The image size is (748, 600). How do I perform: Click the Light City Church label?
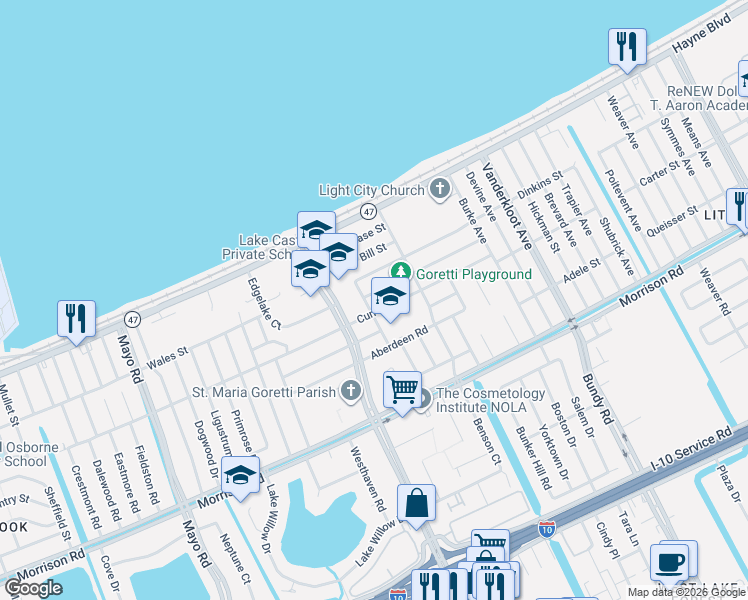372,190
